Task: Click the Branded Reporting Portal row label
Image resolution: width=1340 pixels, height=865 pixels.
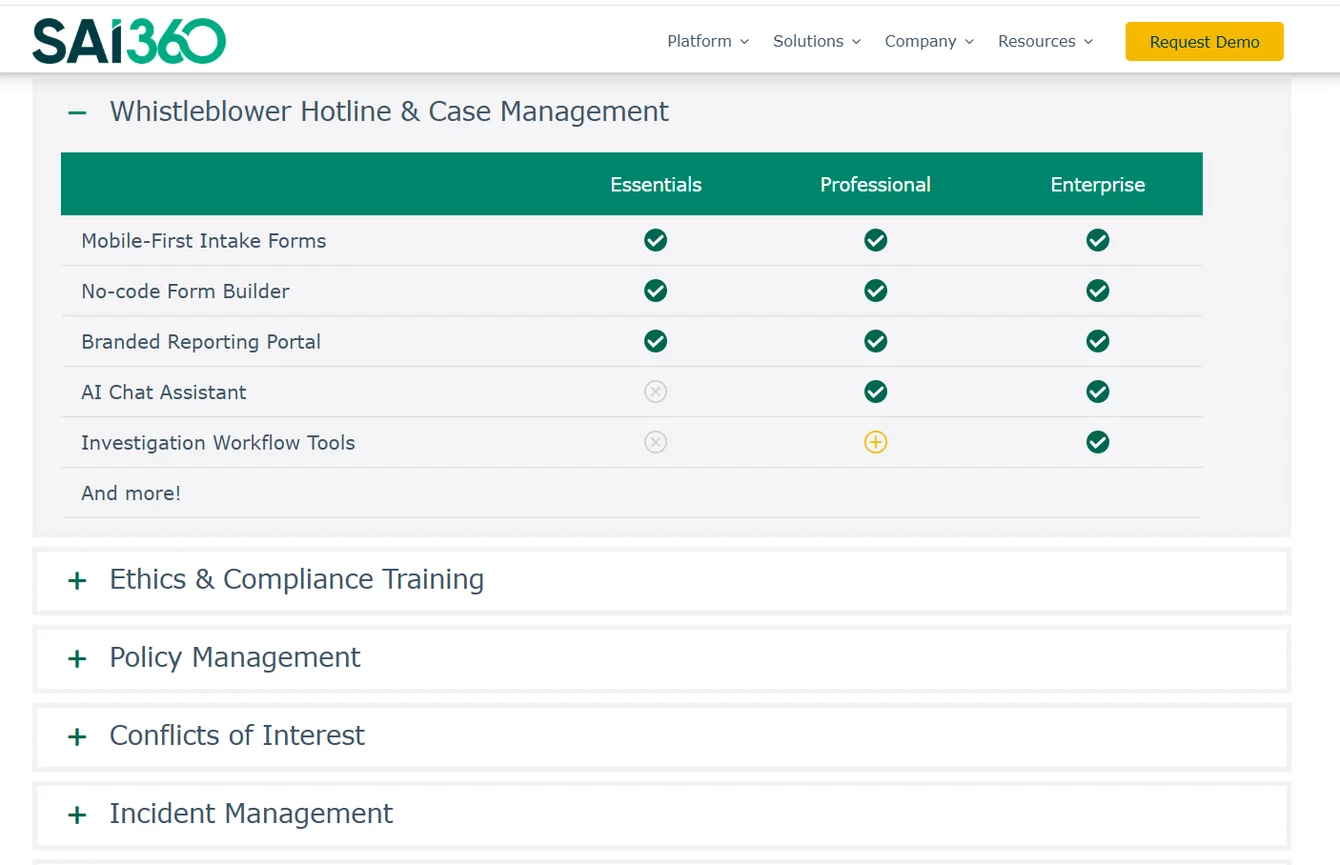Action: [x=201, y=342]
